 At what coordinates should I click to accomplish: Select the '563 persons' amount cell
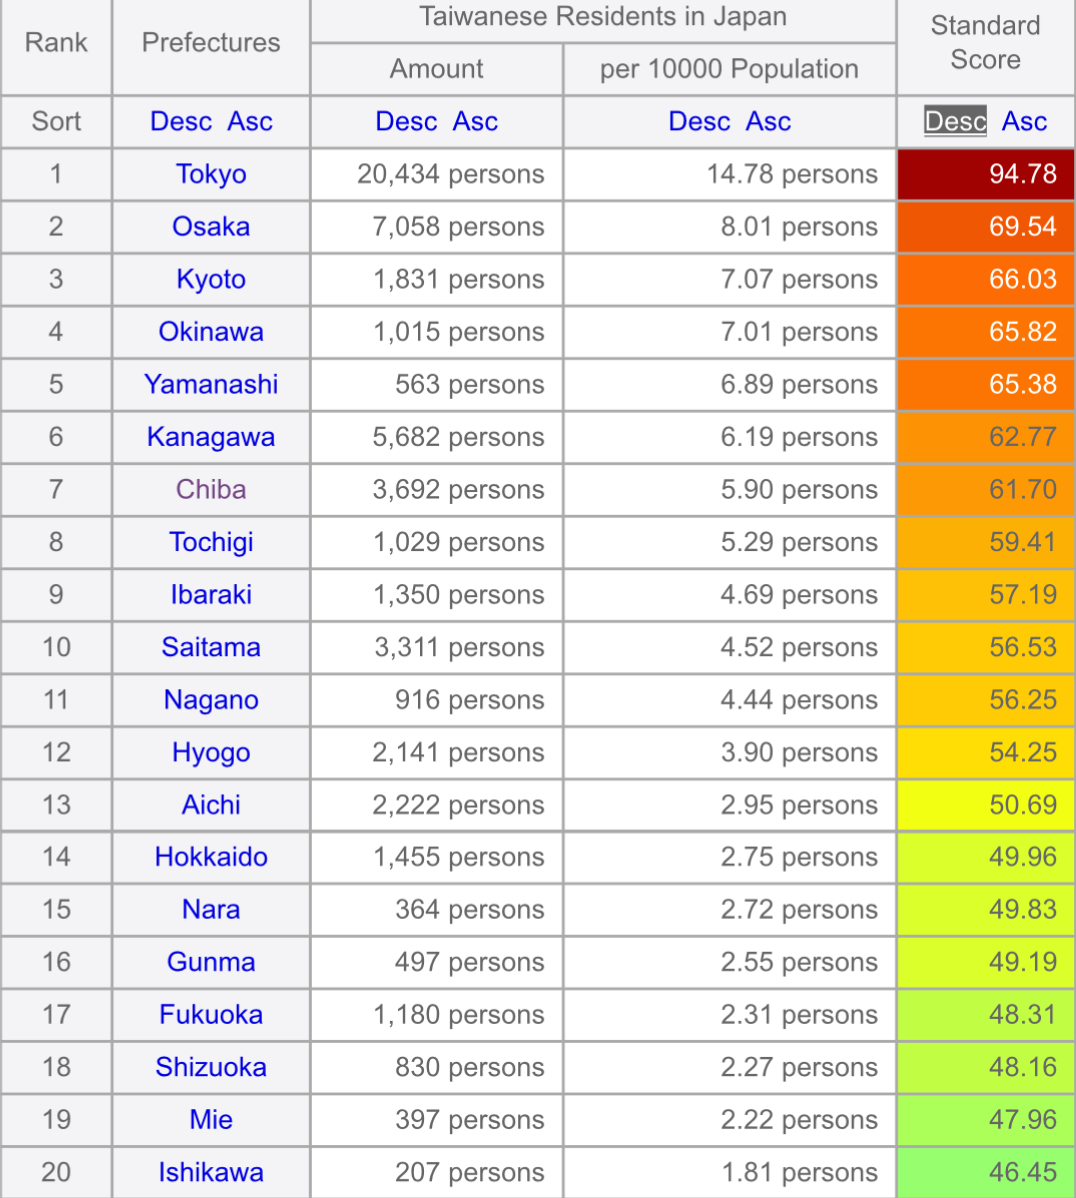click(436, 384)
